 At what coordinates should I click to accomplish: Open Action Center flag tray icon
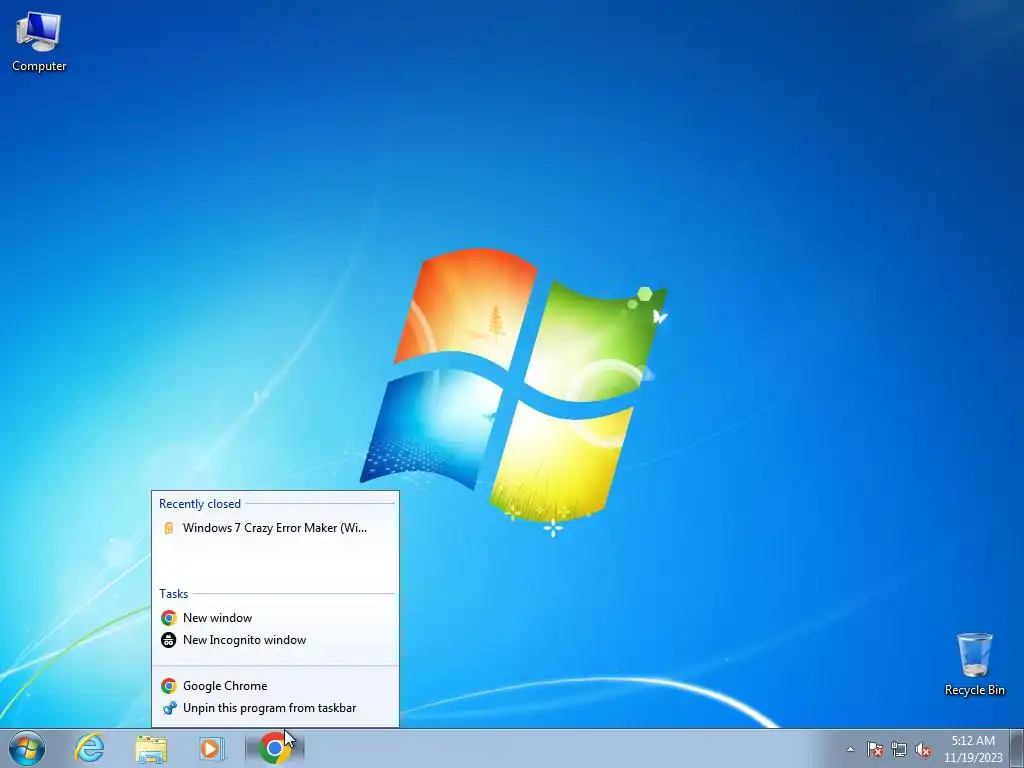coord(874,749)
